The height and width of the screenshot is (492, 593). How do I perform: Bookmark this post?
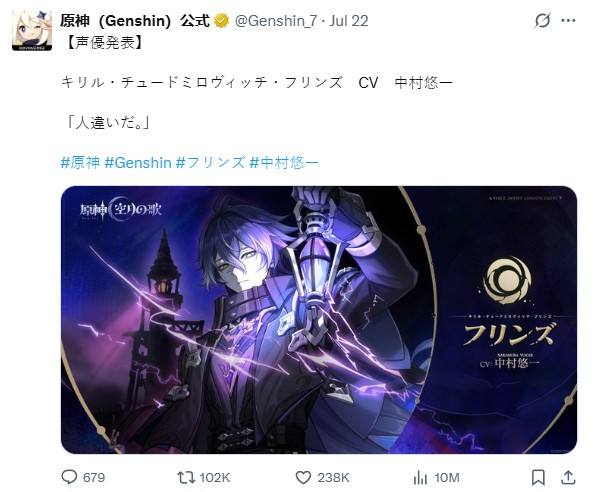tap(538, 477)
